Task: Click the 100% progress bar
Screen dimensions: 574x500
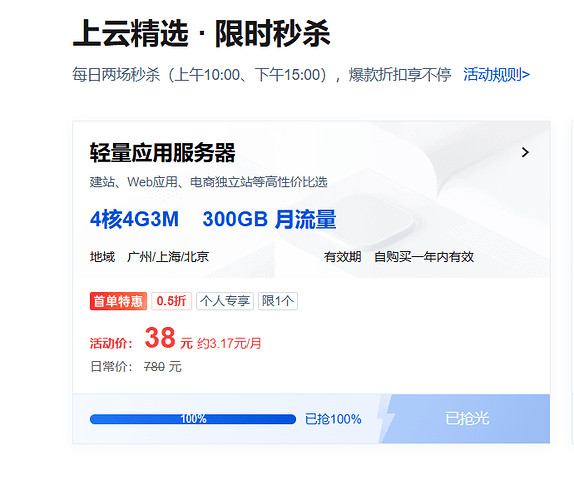Action: 193,419
